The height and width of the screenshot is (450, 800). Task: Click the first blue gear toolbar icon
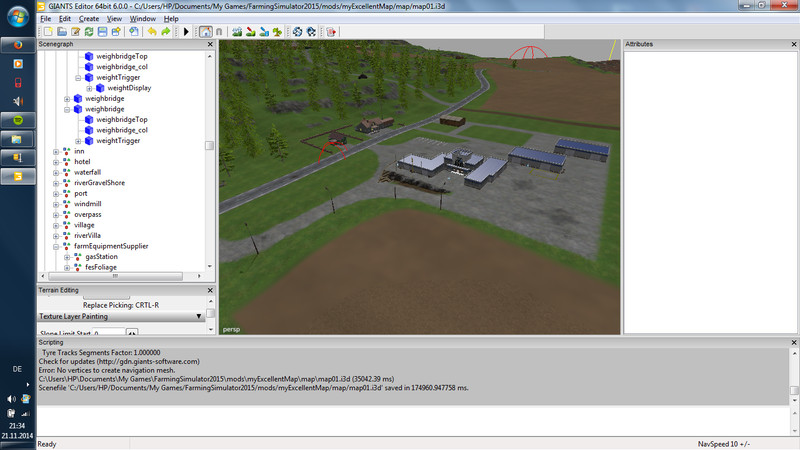click(x=297, y=32)
